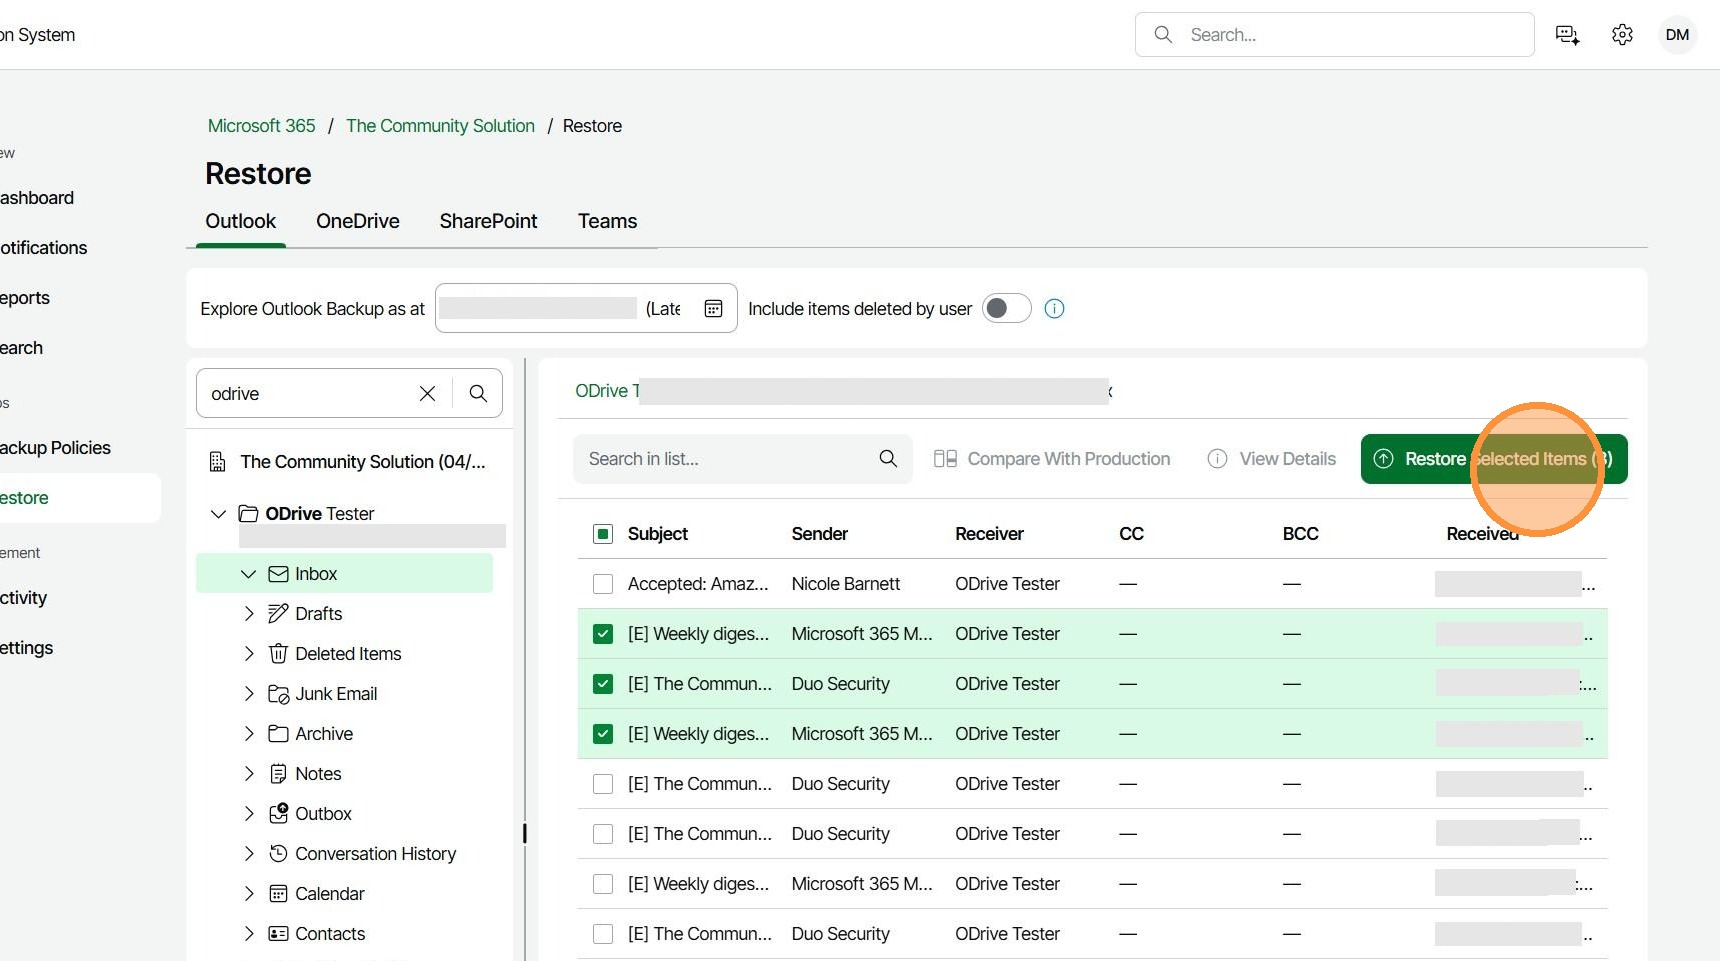Open the calendar date picker icon
Viewport: 1720px width, 961px height.
[713, 308]
